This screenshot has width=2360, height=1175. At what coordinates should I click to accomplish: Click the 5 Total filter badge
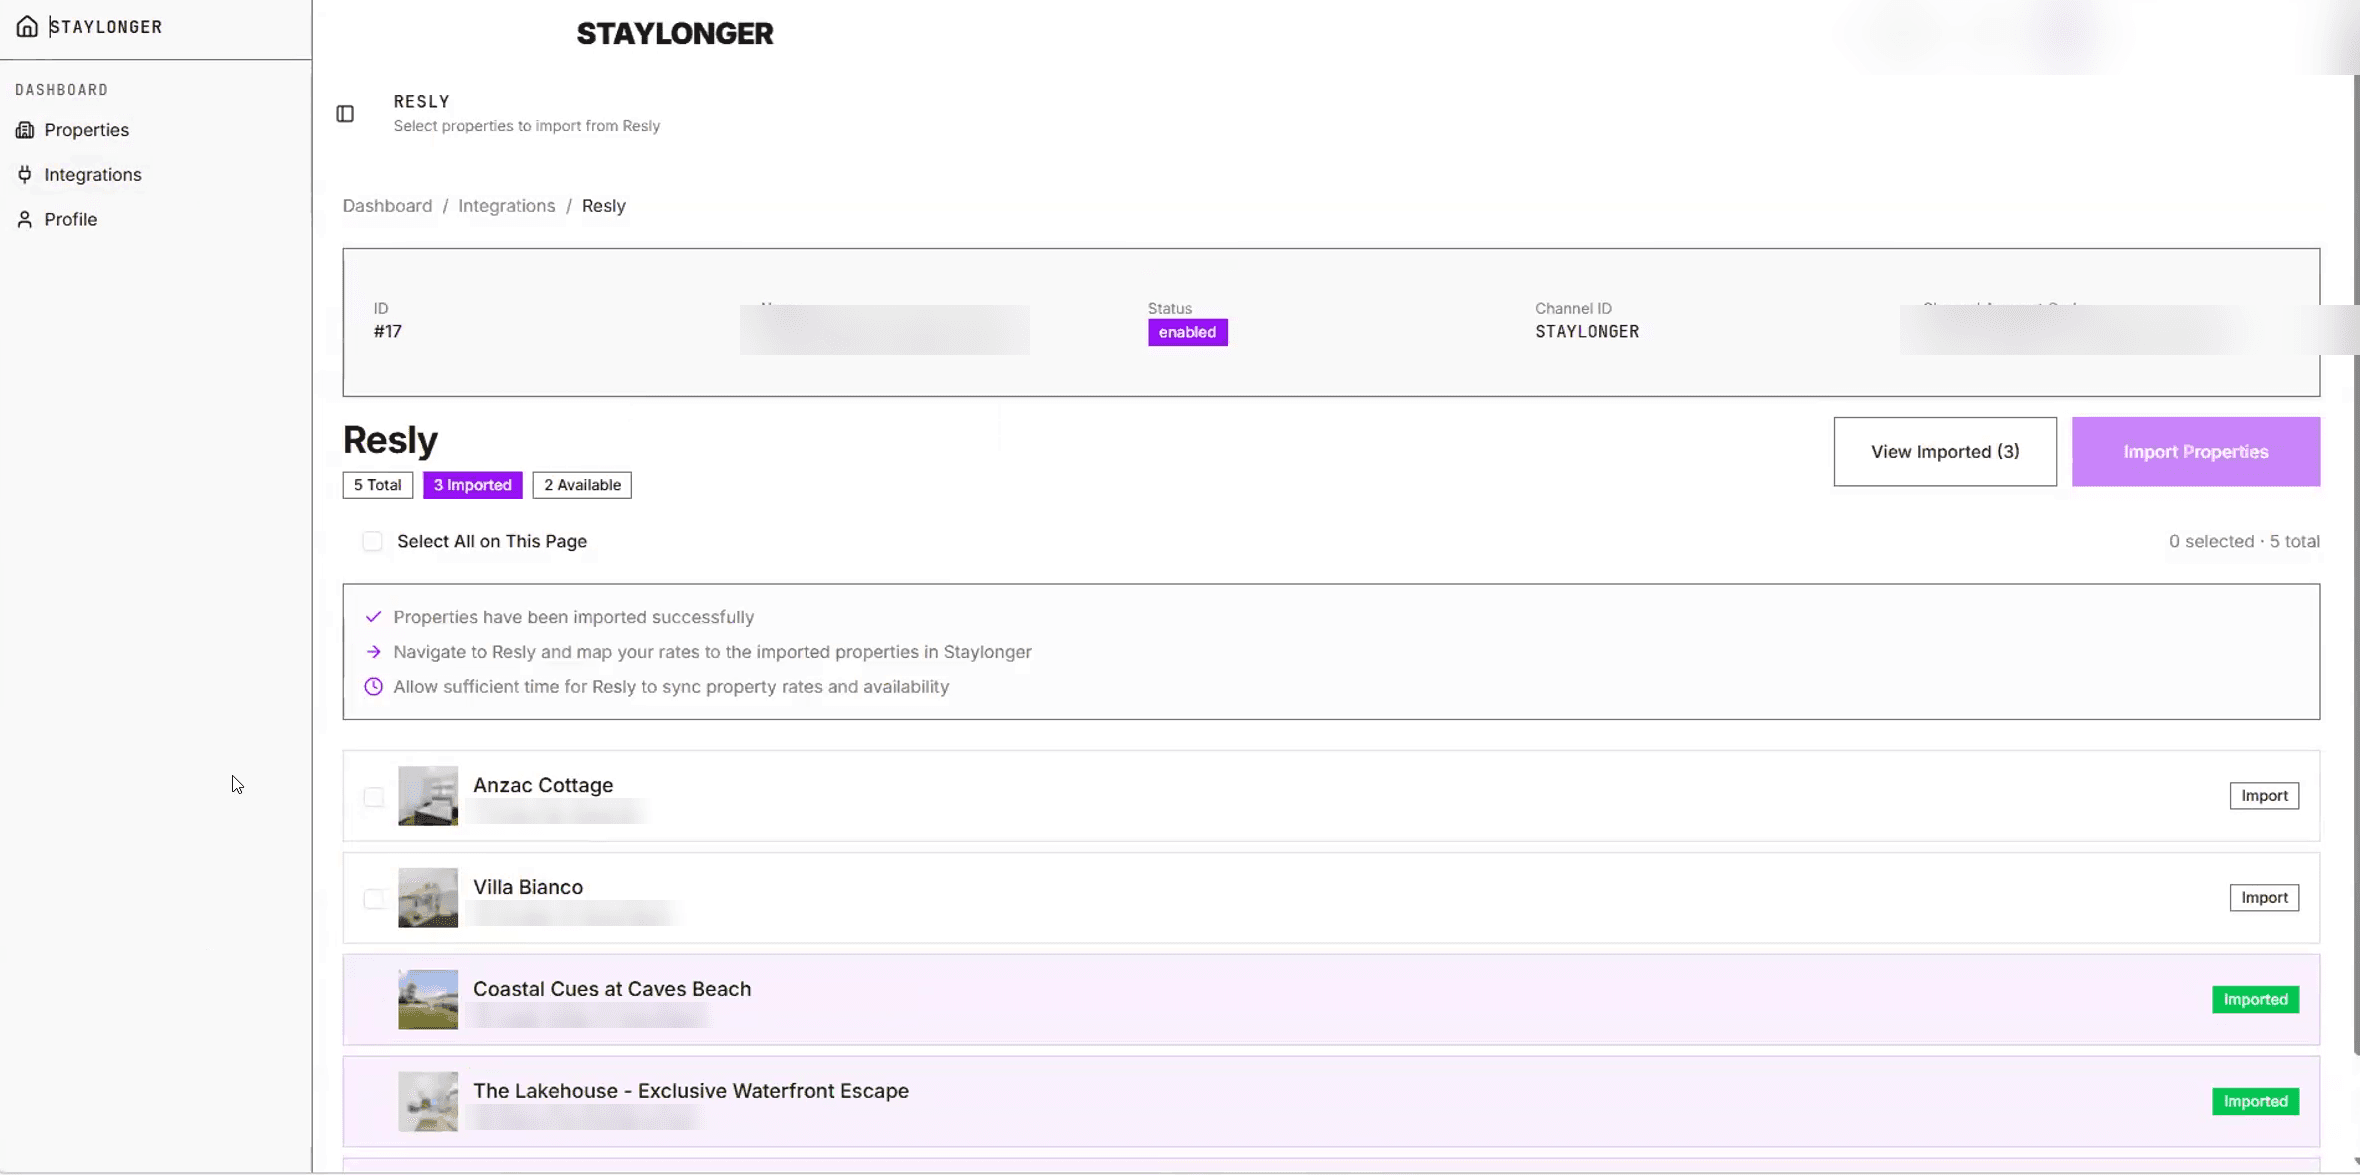[378, 485]
